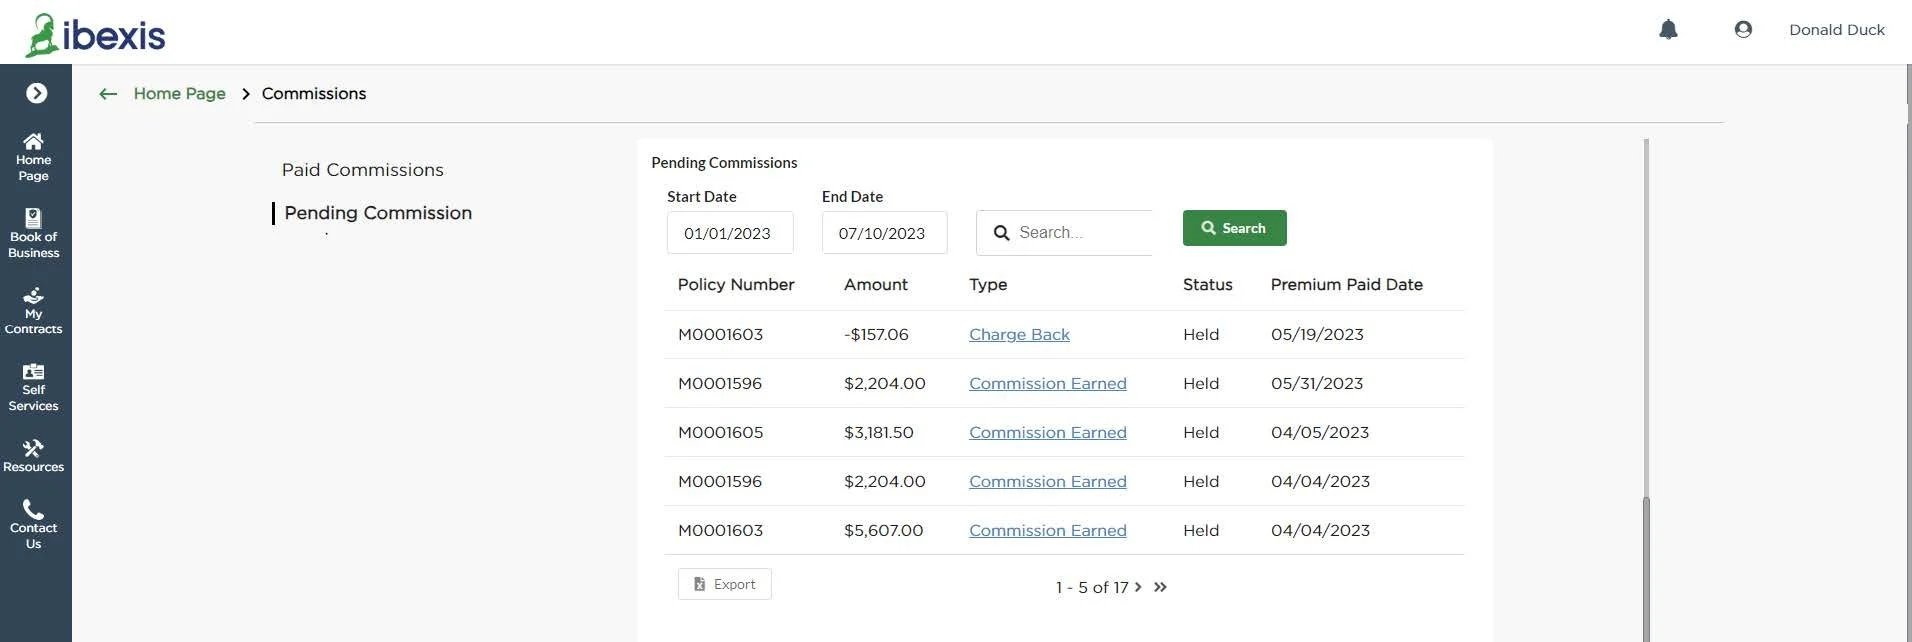This screenshot has width=1912, height=642.
Task: Click the back arrow in breadcrumb
Action: click(x=108, y=94)
